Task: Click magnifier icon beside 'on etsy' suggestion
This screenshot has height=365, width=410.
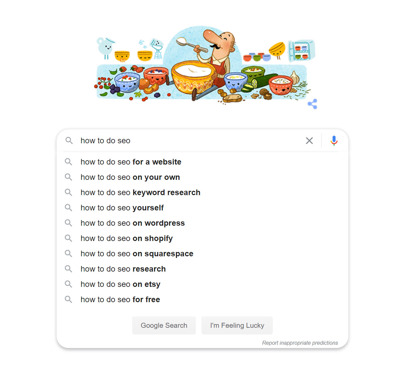Action: [68, 284]
